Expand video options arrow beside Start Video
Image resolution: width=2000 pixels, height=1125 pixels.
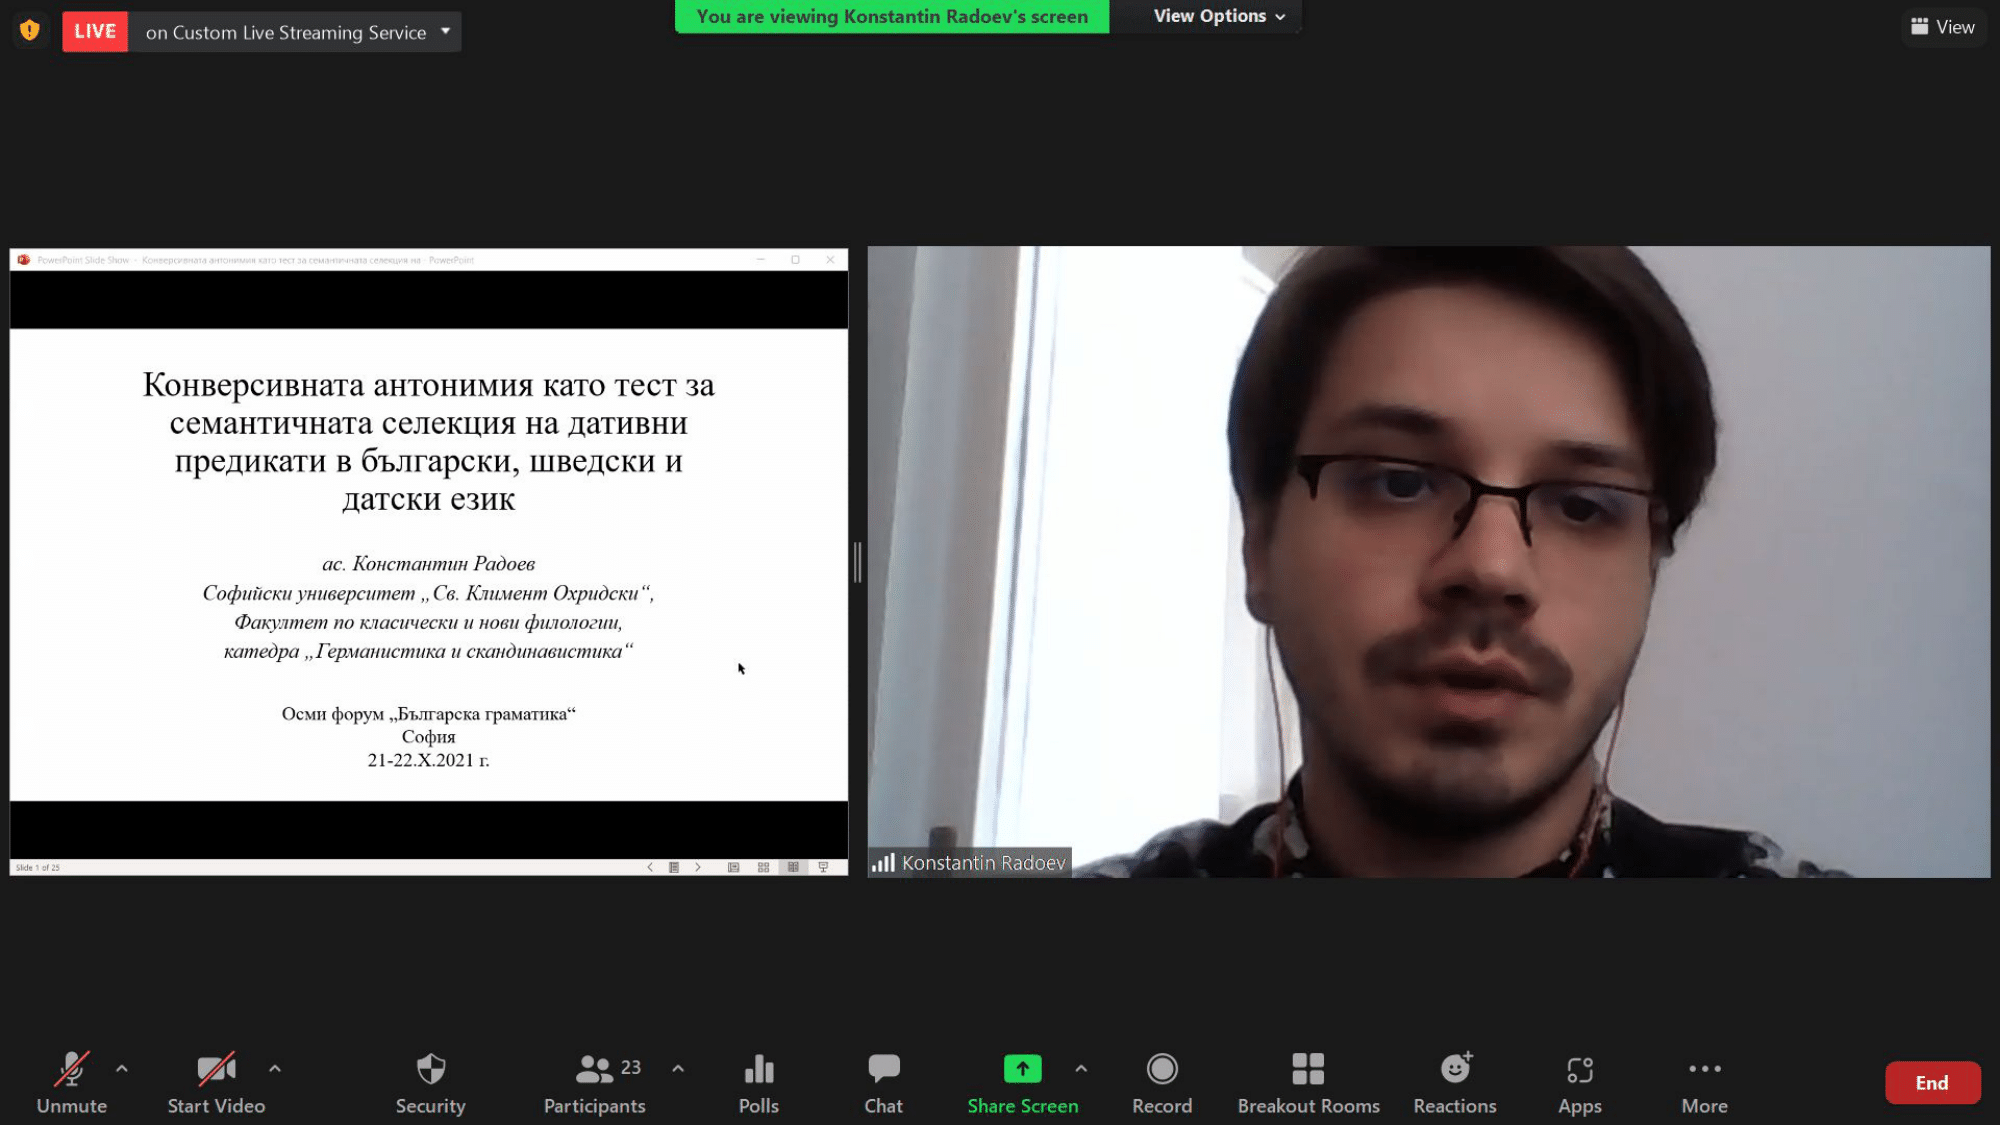pyautogui.click(x=275, y=1068)
